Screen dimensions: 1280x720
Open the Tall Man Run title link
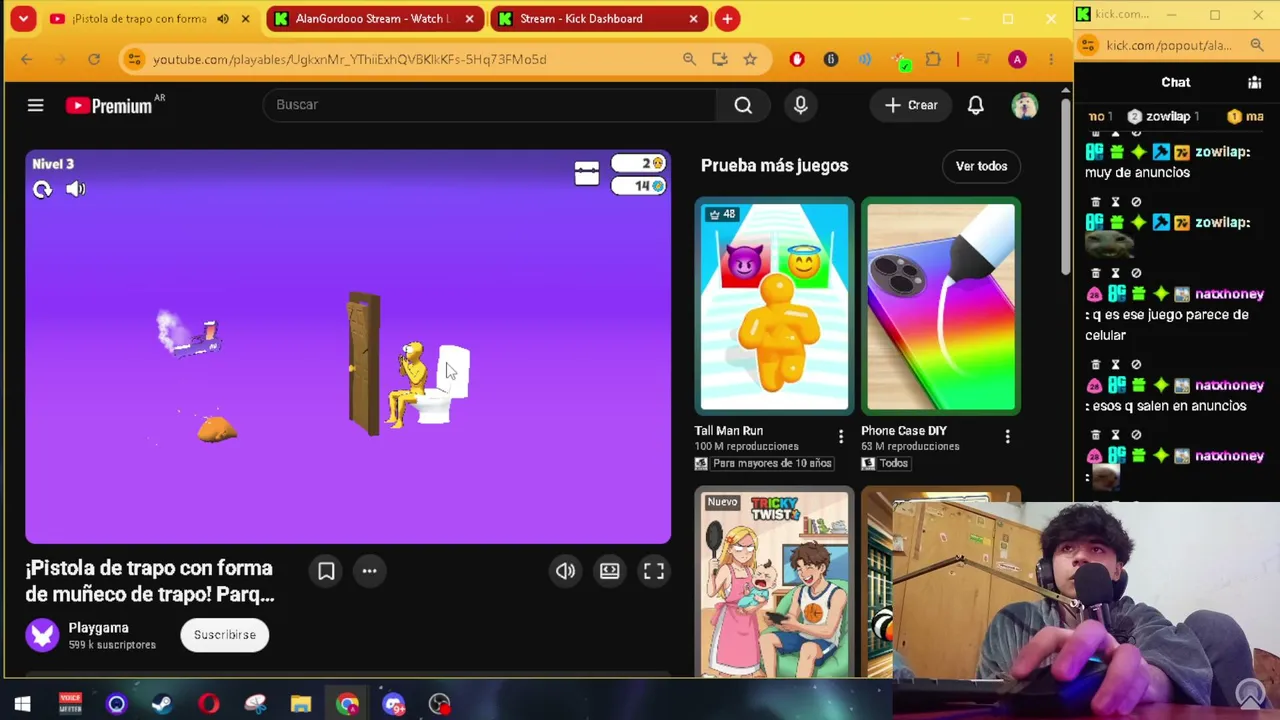(x=729, y=431)
